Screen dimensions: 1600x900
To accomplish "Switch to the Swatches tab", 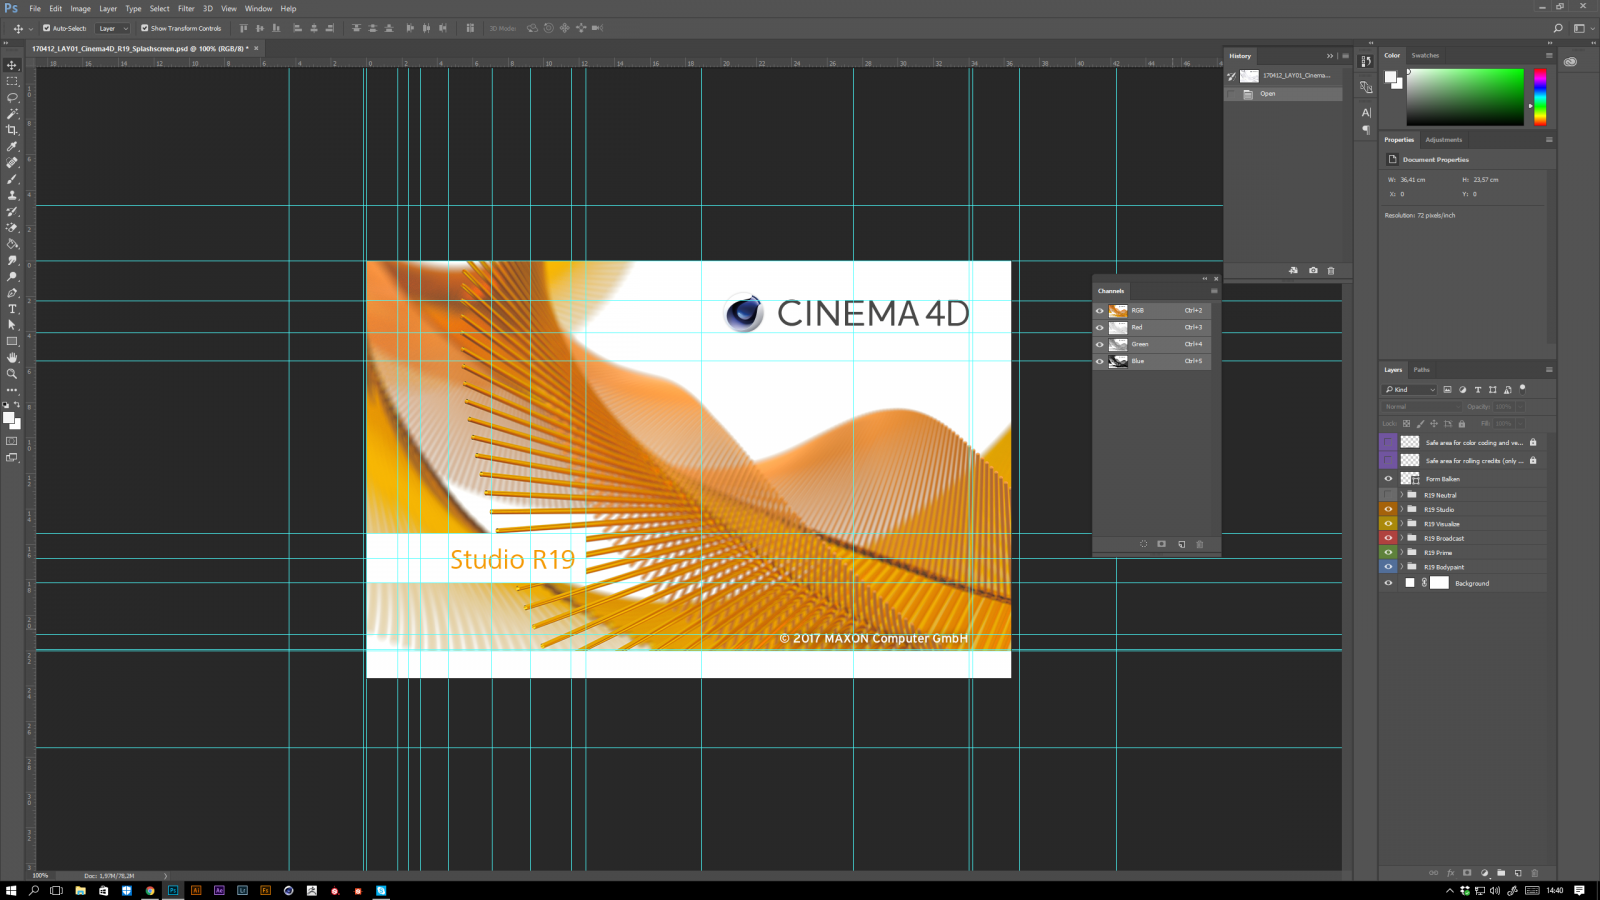I will pos(1425,55).
